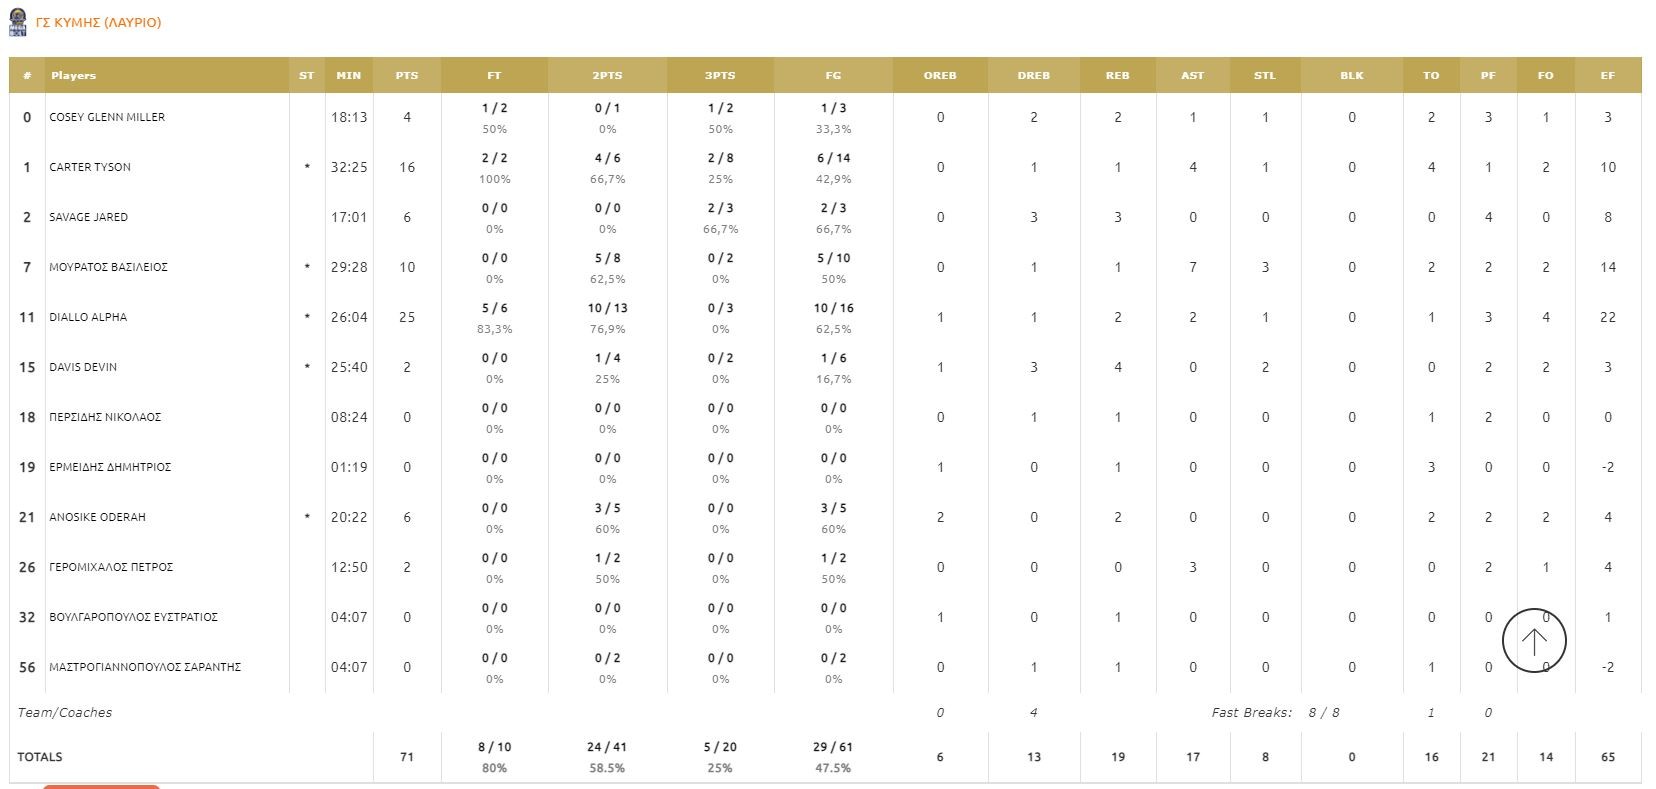Select the Players column header
Image resolution: width=1656 pixels, height=789 pixels.
74,75
